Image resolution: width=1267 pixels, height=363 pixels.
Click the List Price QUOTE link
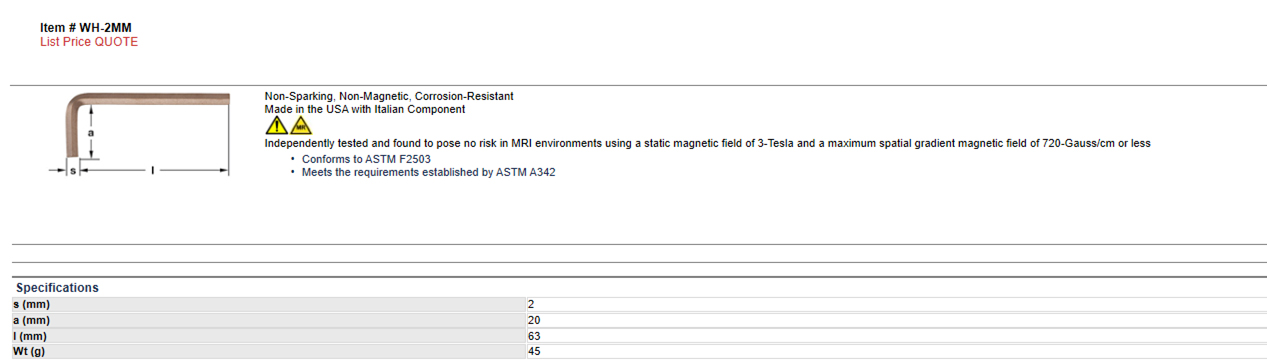[89, 42]
